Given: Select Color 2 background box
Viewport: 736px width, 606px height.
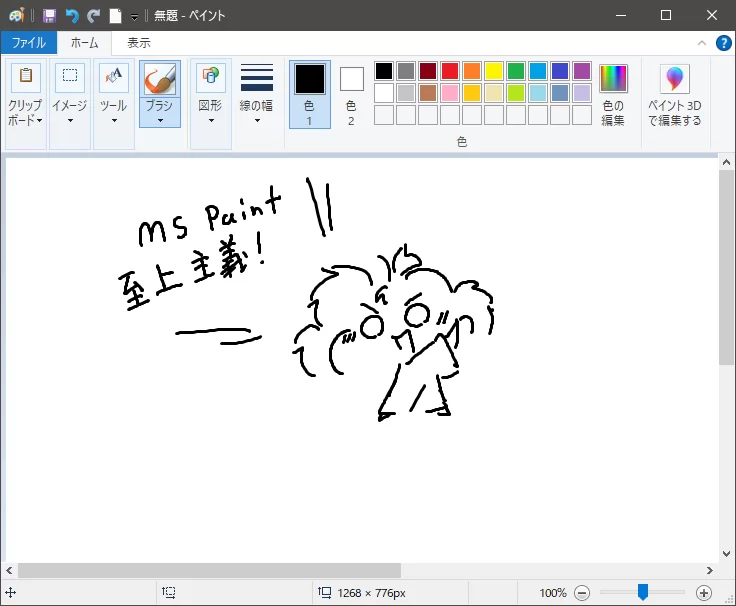Looking at the screenshot, I should click(x=351, y=79).
